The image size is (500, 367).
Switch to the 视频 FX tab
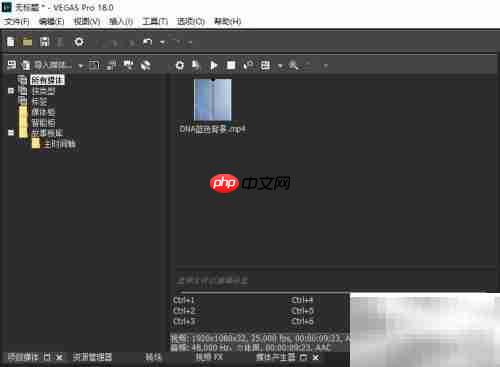pos(209,357)
